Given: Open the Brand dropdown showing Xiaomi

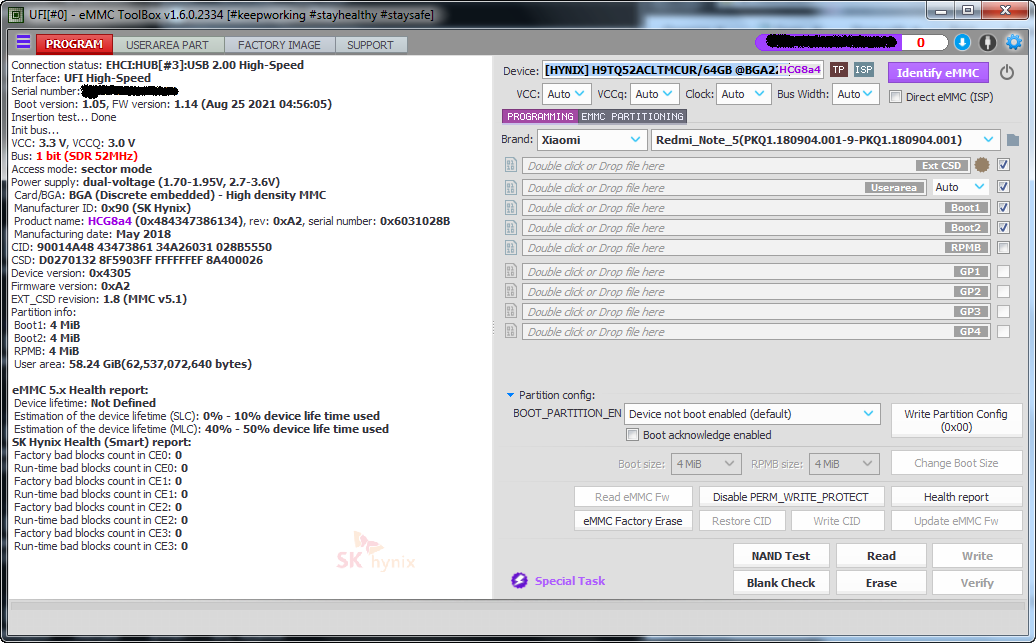Looking at the screenshot, I should click(x=591, y=139).
